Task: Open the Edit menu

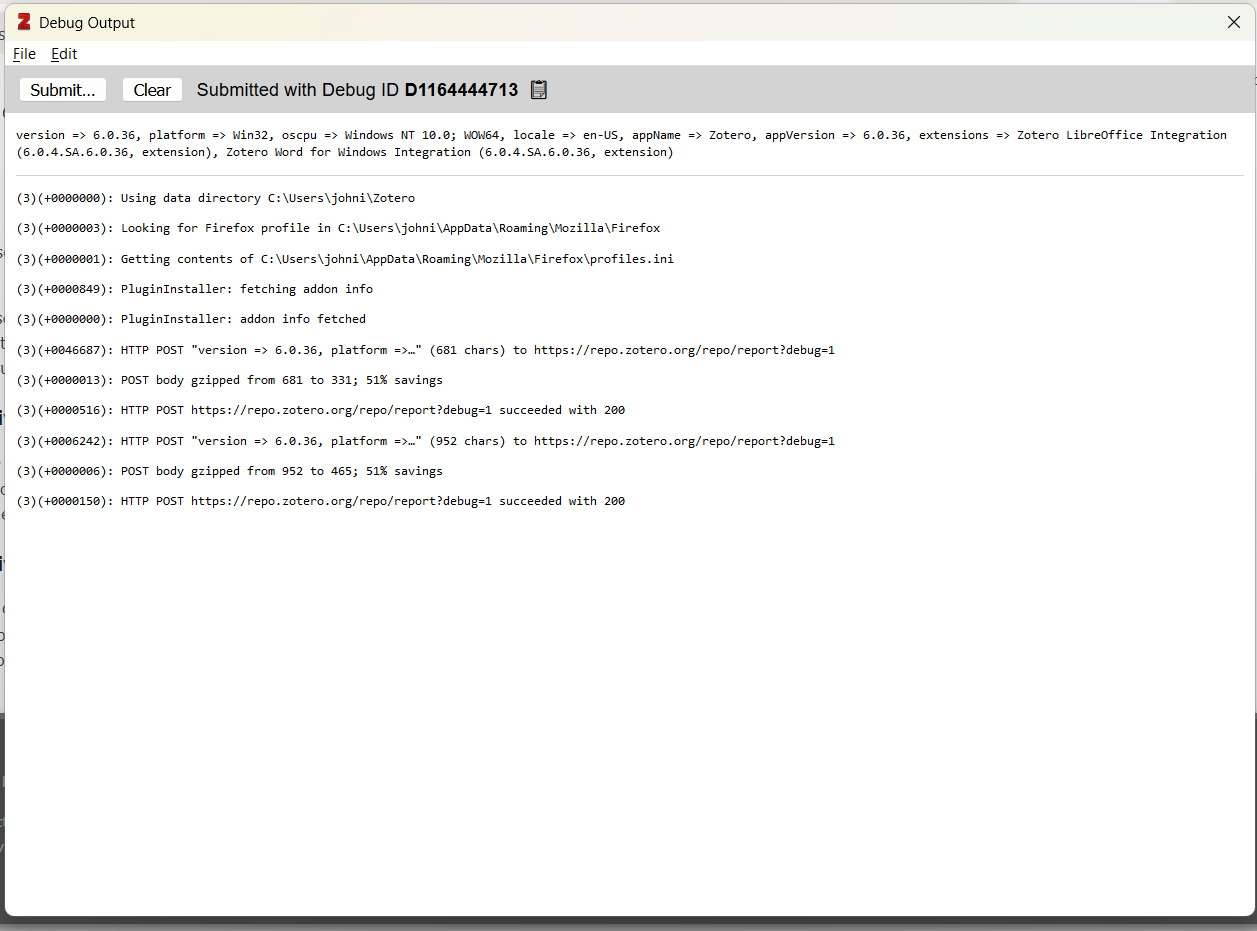Action: [x=64, y=54]
